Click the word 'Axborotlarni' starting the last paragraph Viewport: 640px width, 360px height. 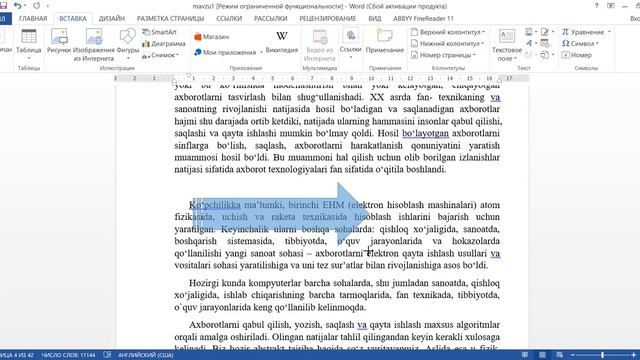213,325
